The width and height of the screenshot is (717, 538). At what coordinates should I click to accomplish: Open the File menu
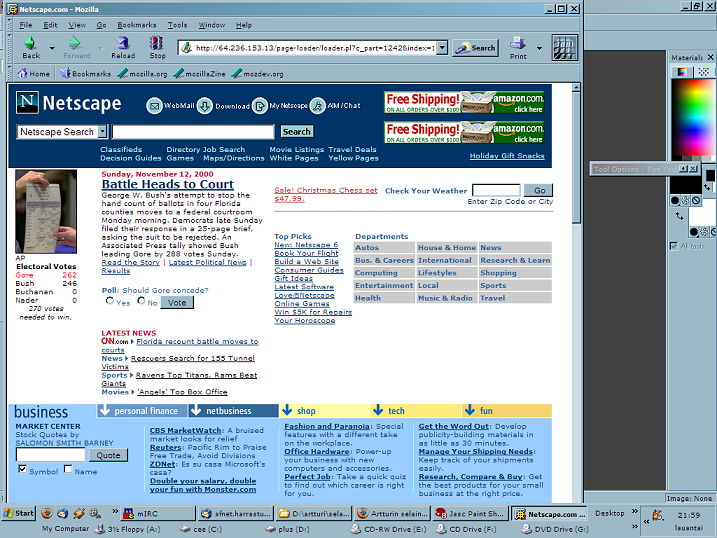click(x=26, y=25)
